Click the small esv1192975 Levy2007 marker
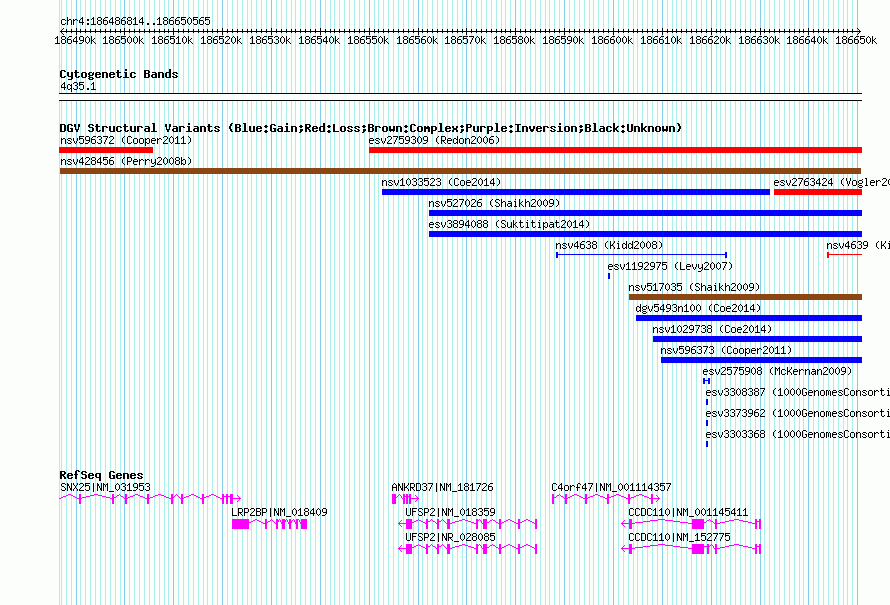This screenshot has height=605, width=890. click(609, 276)
